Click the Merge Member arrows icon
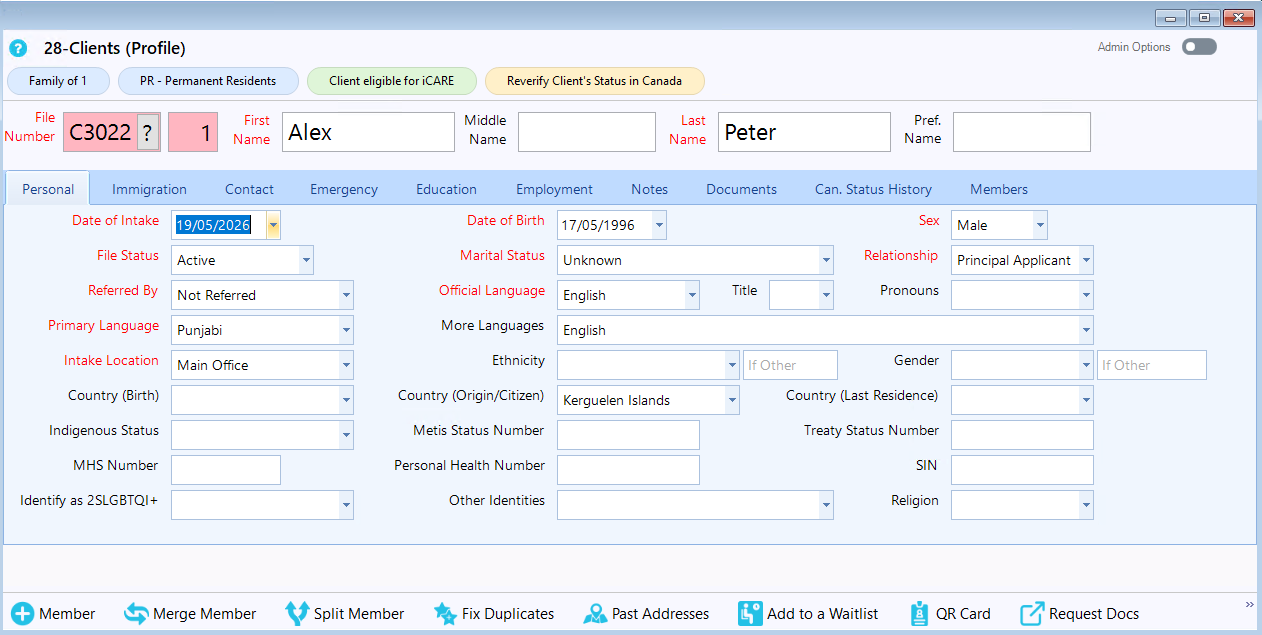 (136, 614)
